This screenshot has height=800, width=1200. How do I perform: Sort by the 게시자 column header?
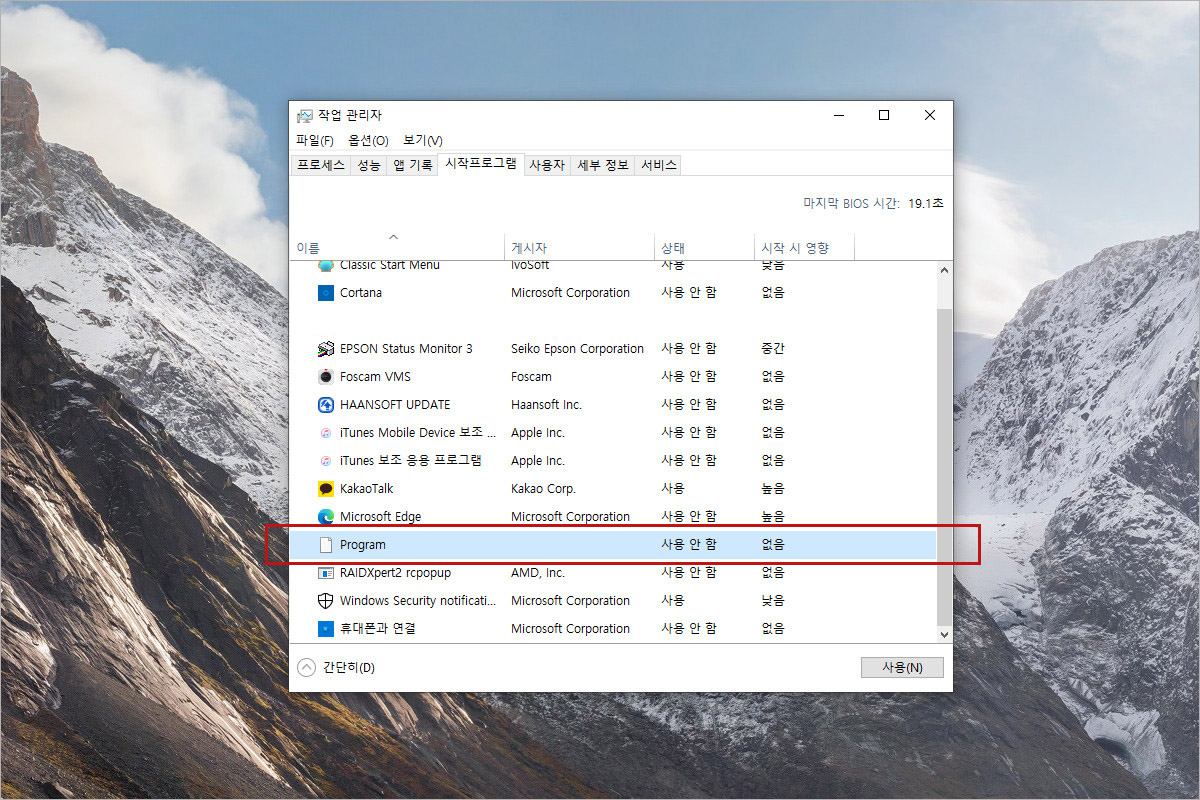coord(580,247)
